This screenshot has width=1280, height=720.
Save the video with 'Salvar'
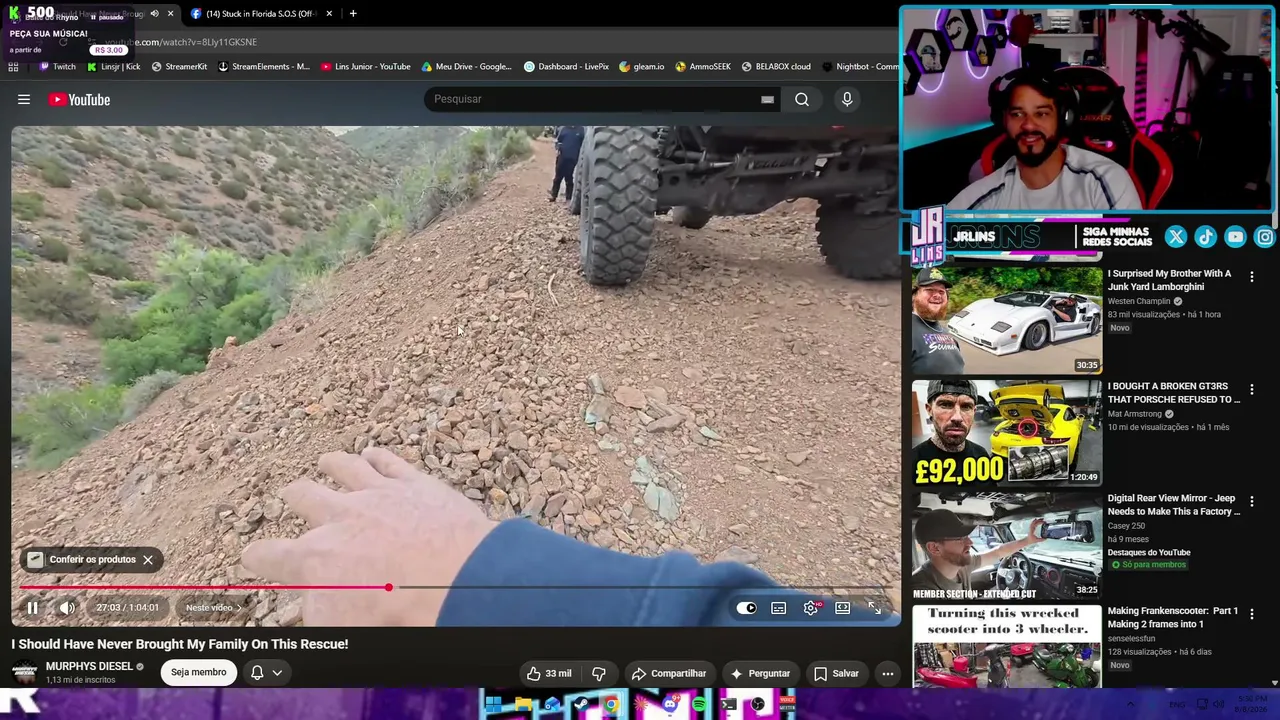pos(836,674)
